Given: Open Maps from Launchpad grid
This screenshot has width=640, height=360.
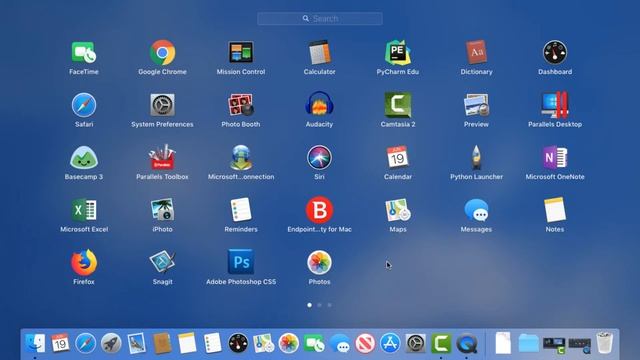Looking at the screenshot, I should tap(398, 210).
